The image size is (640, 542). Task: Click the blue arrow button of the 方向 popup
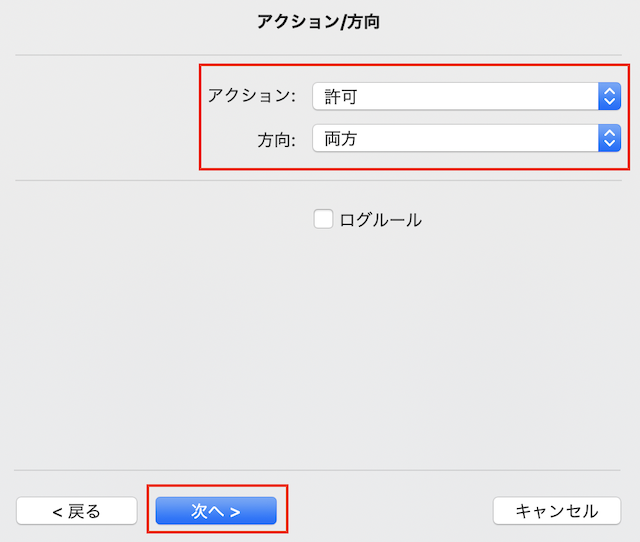pyautogui.click(x=609, y=138)
